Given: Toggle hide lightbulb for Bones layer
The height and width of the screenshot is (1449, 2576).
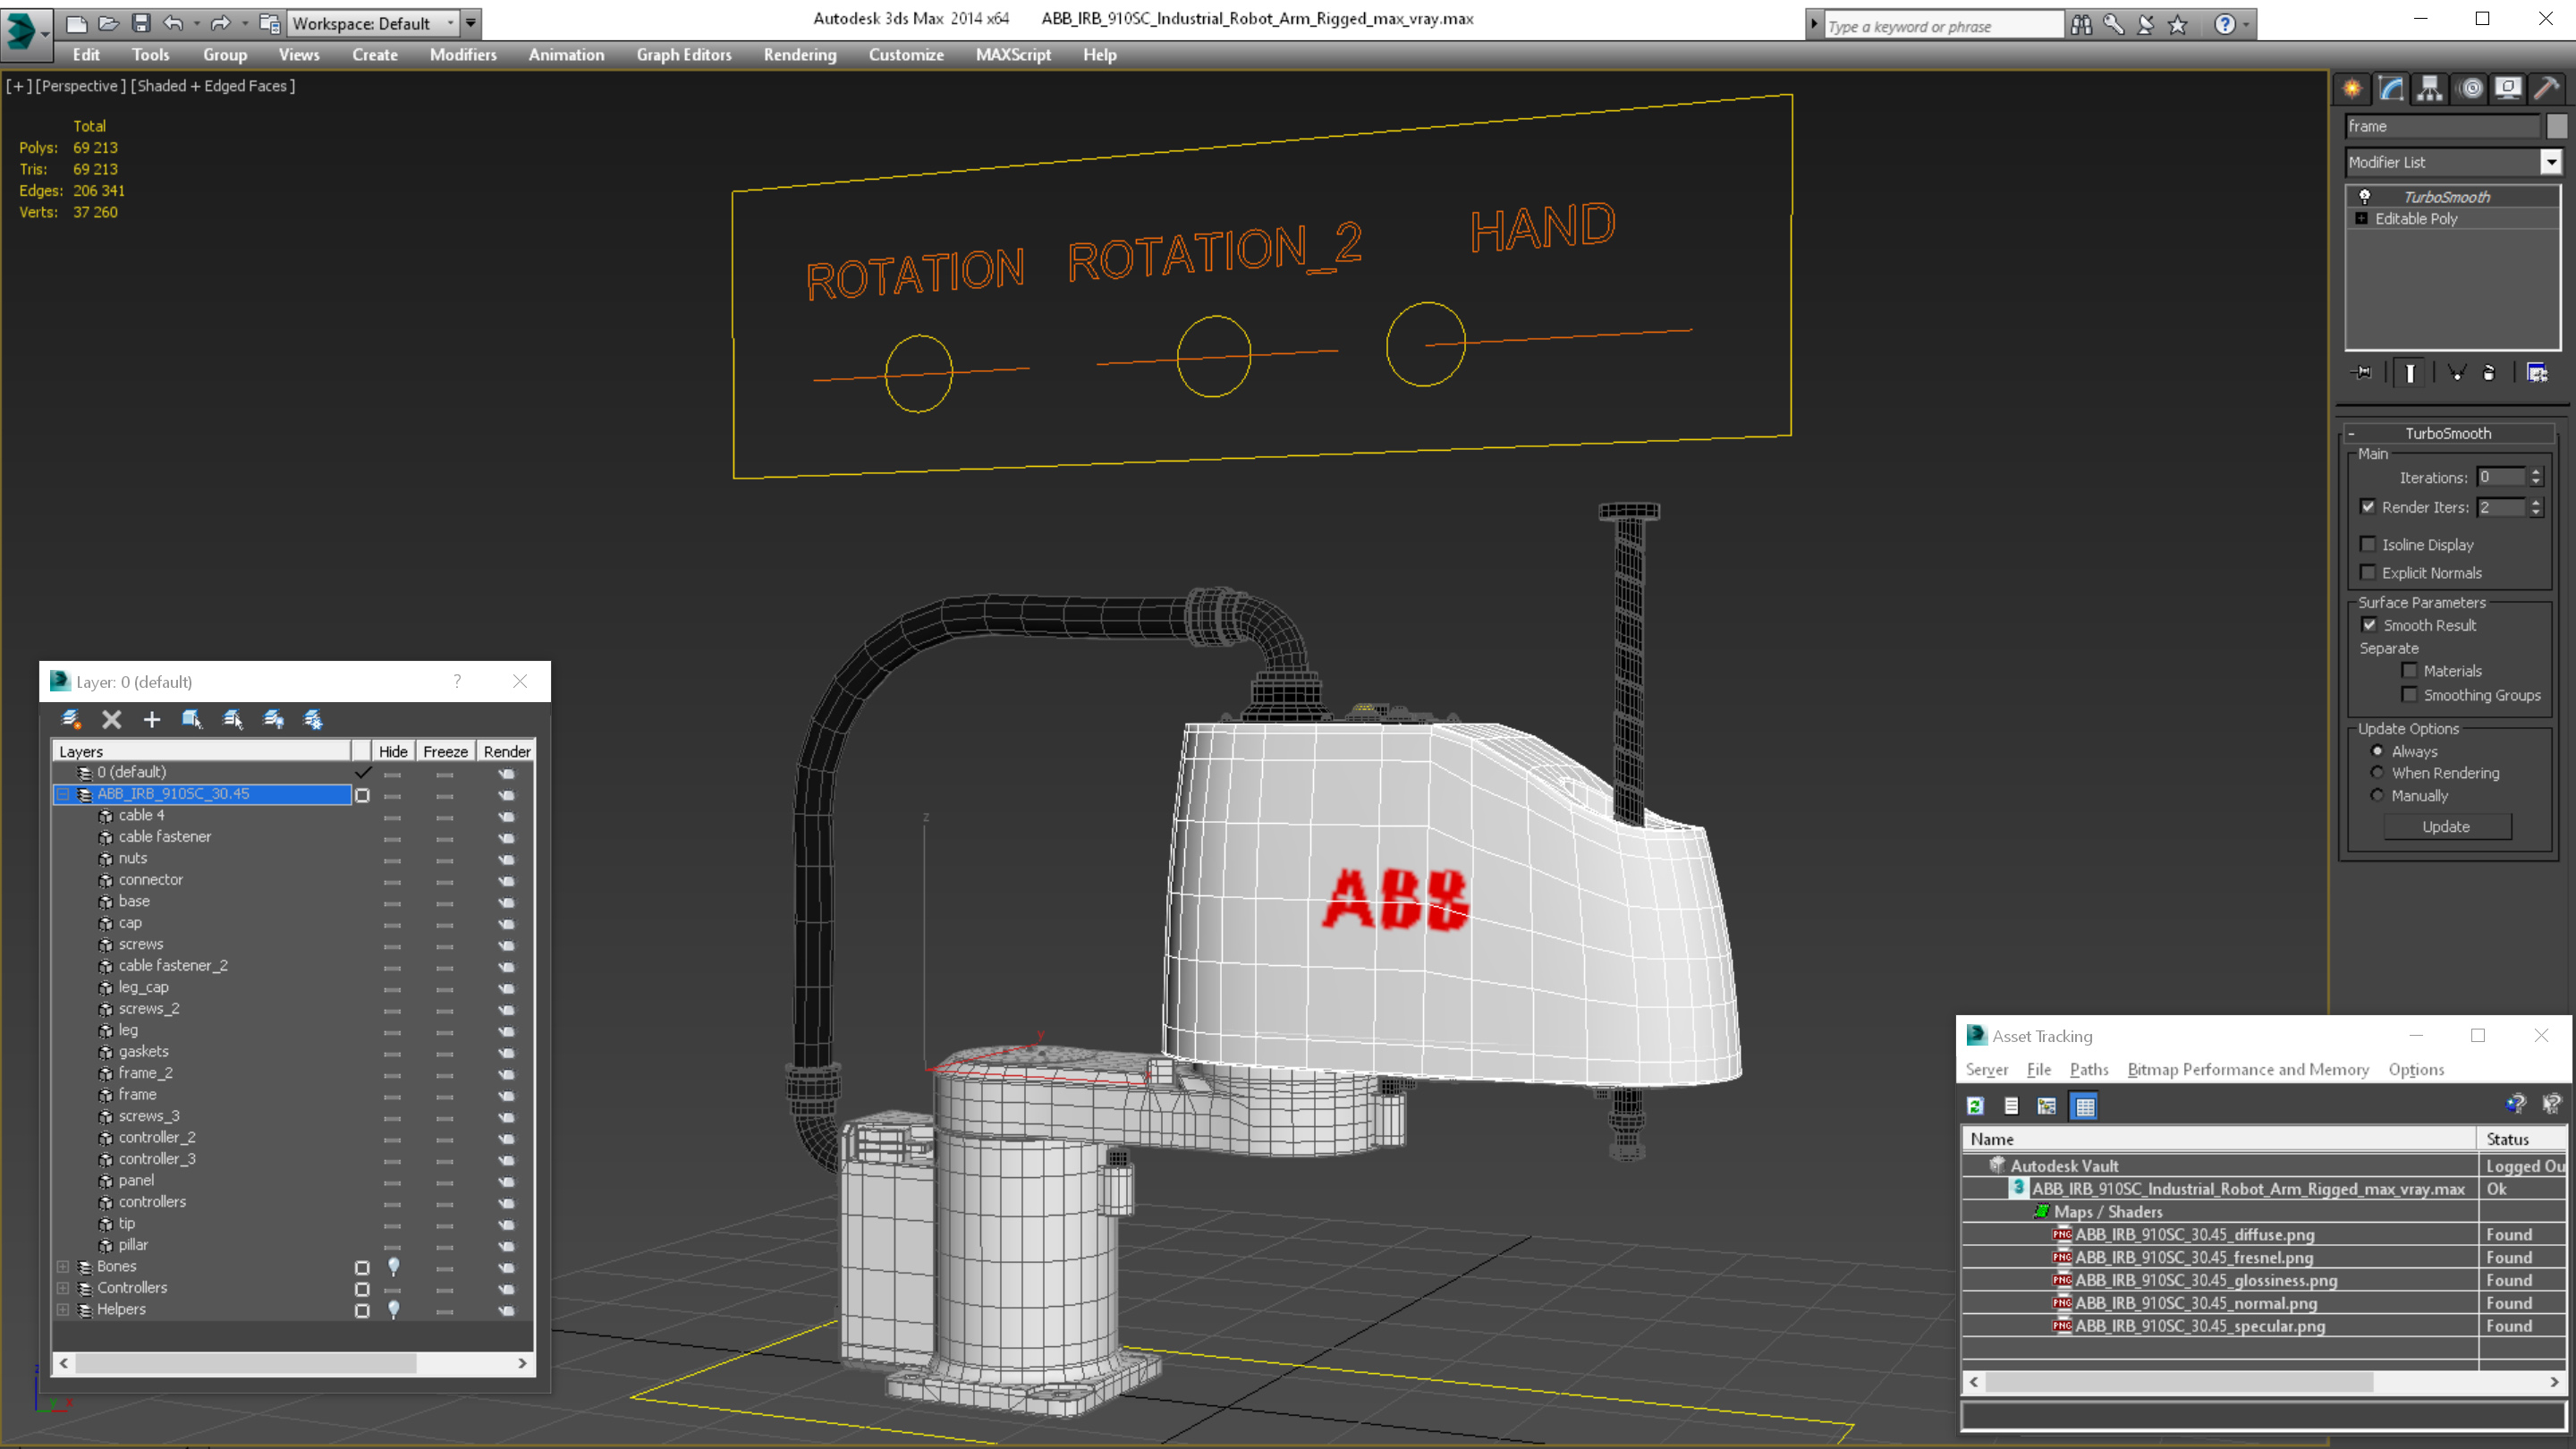Looking at the screenshot, I should [x=394, y=1266].
